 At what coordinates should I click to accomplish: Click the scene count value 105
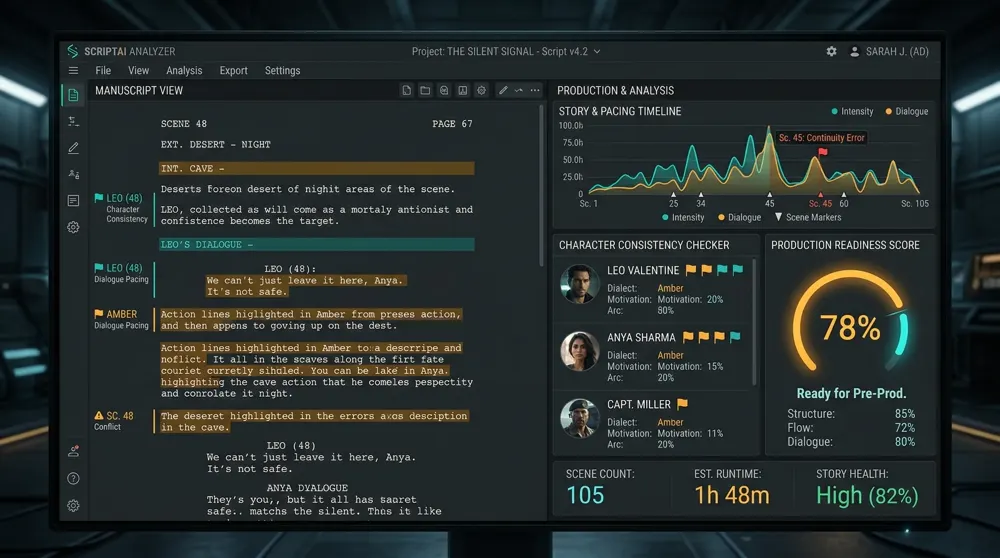pyautogui.click(x=585, y=496)
